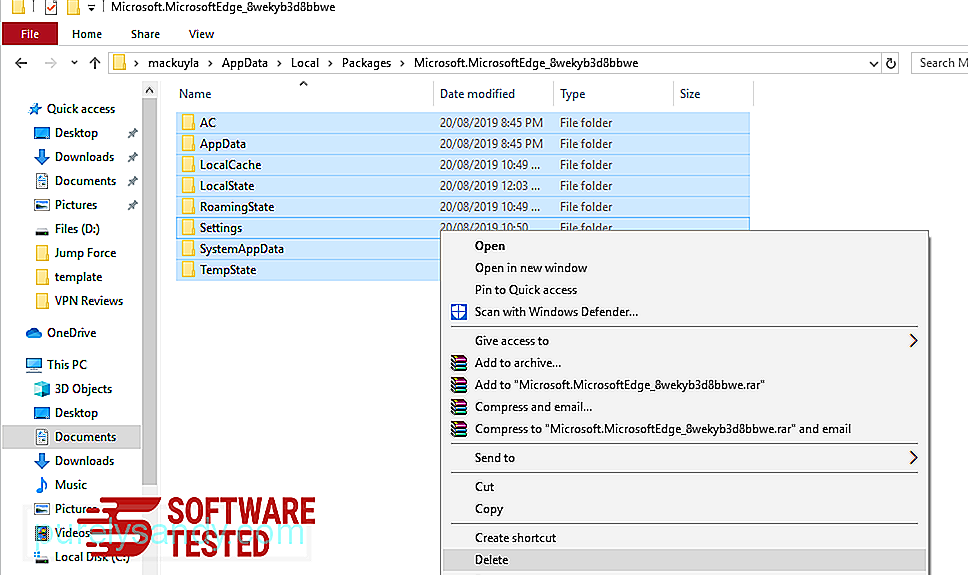Viewport: 968px width, 575px height.
Task: Switch to the View ribbon tab
Action: (201, 34)
